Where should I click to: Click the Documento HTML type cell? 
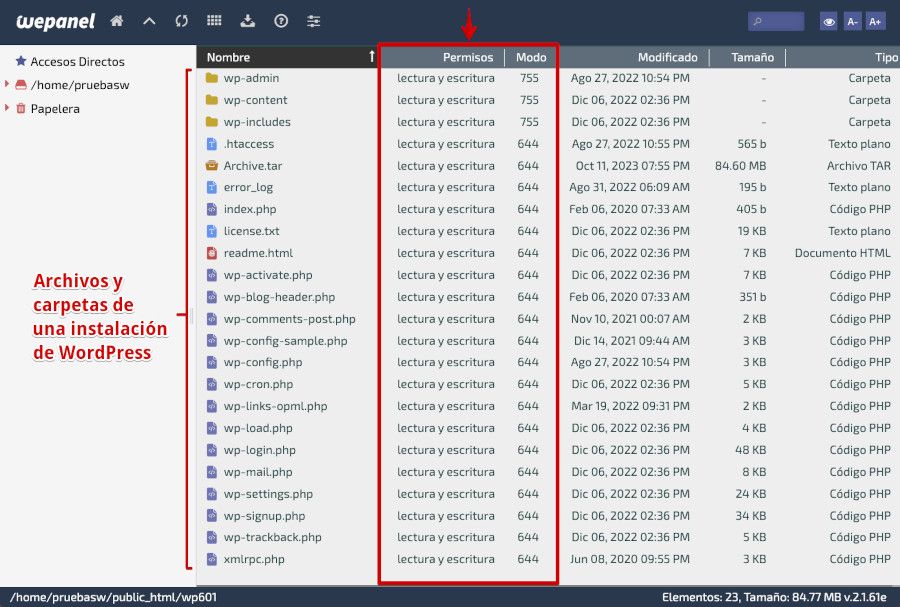[x=843, y=253]
